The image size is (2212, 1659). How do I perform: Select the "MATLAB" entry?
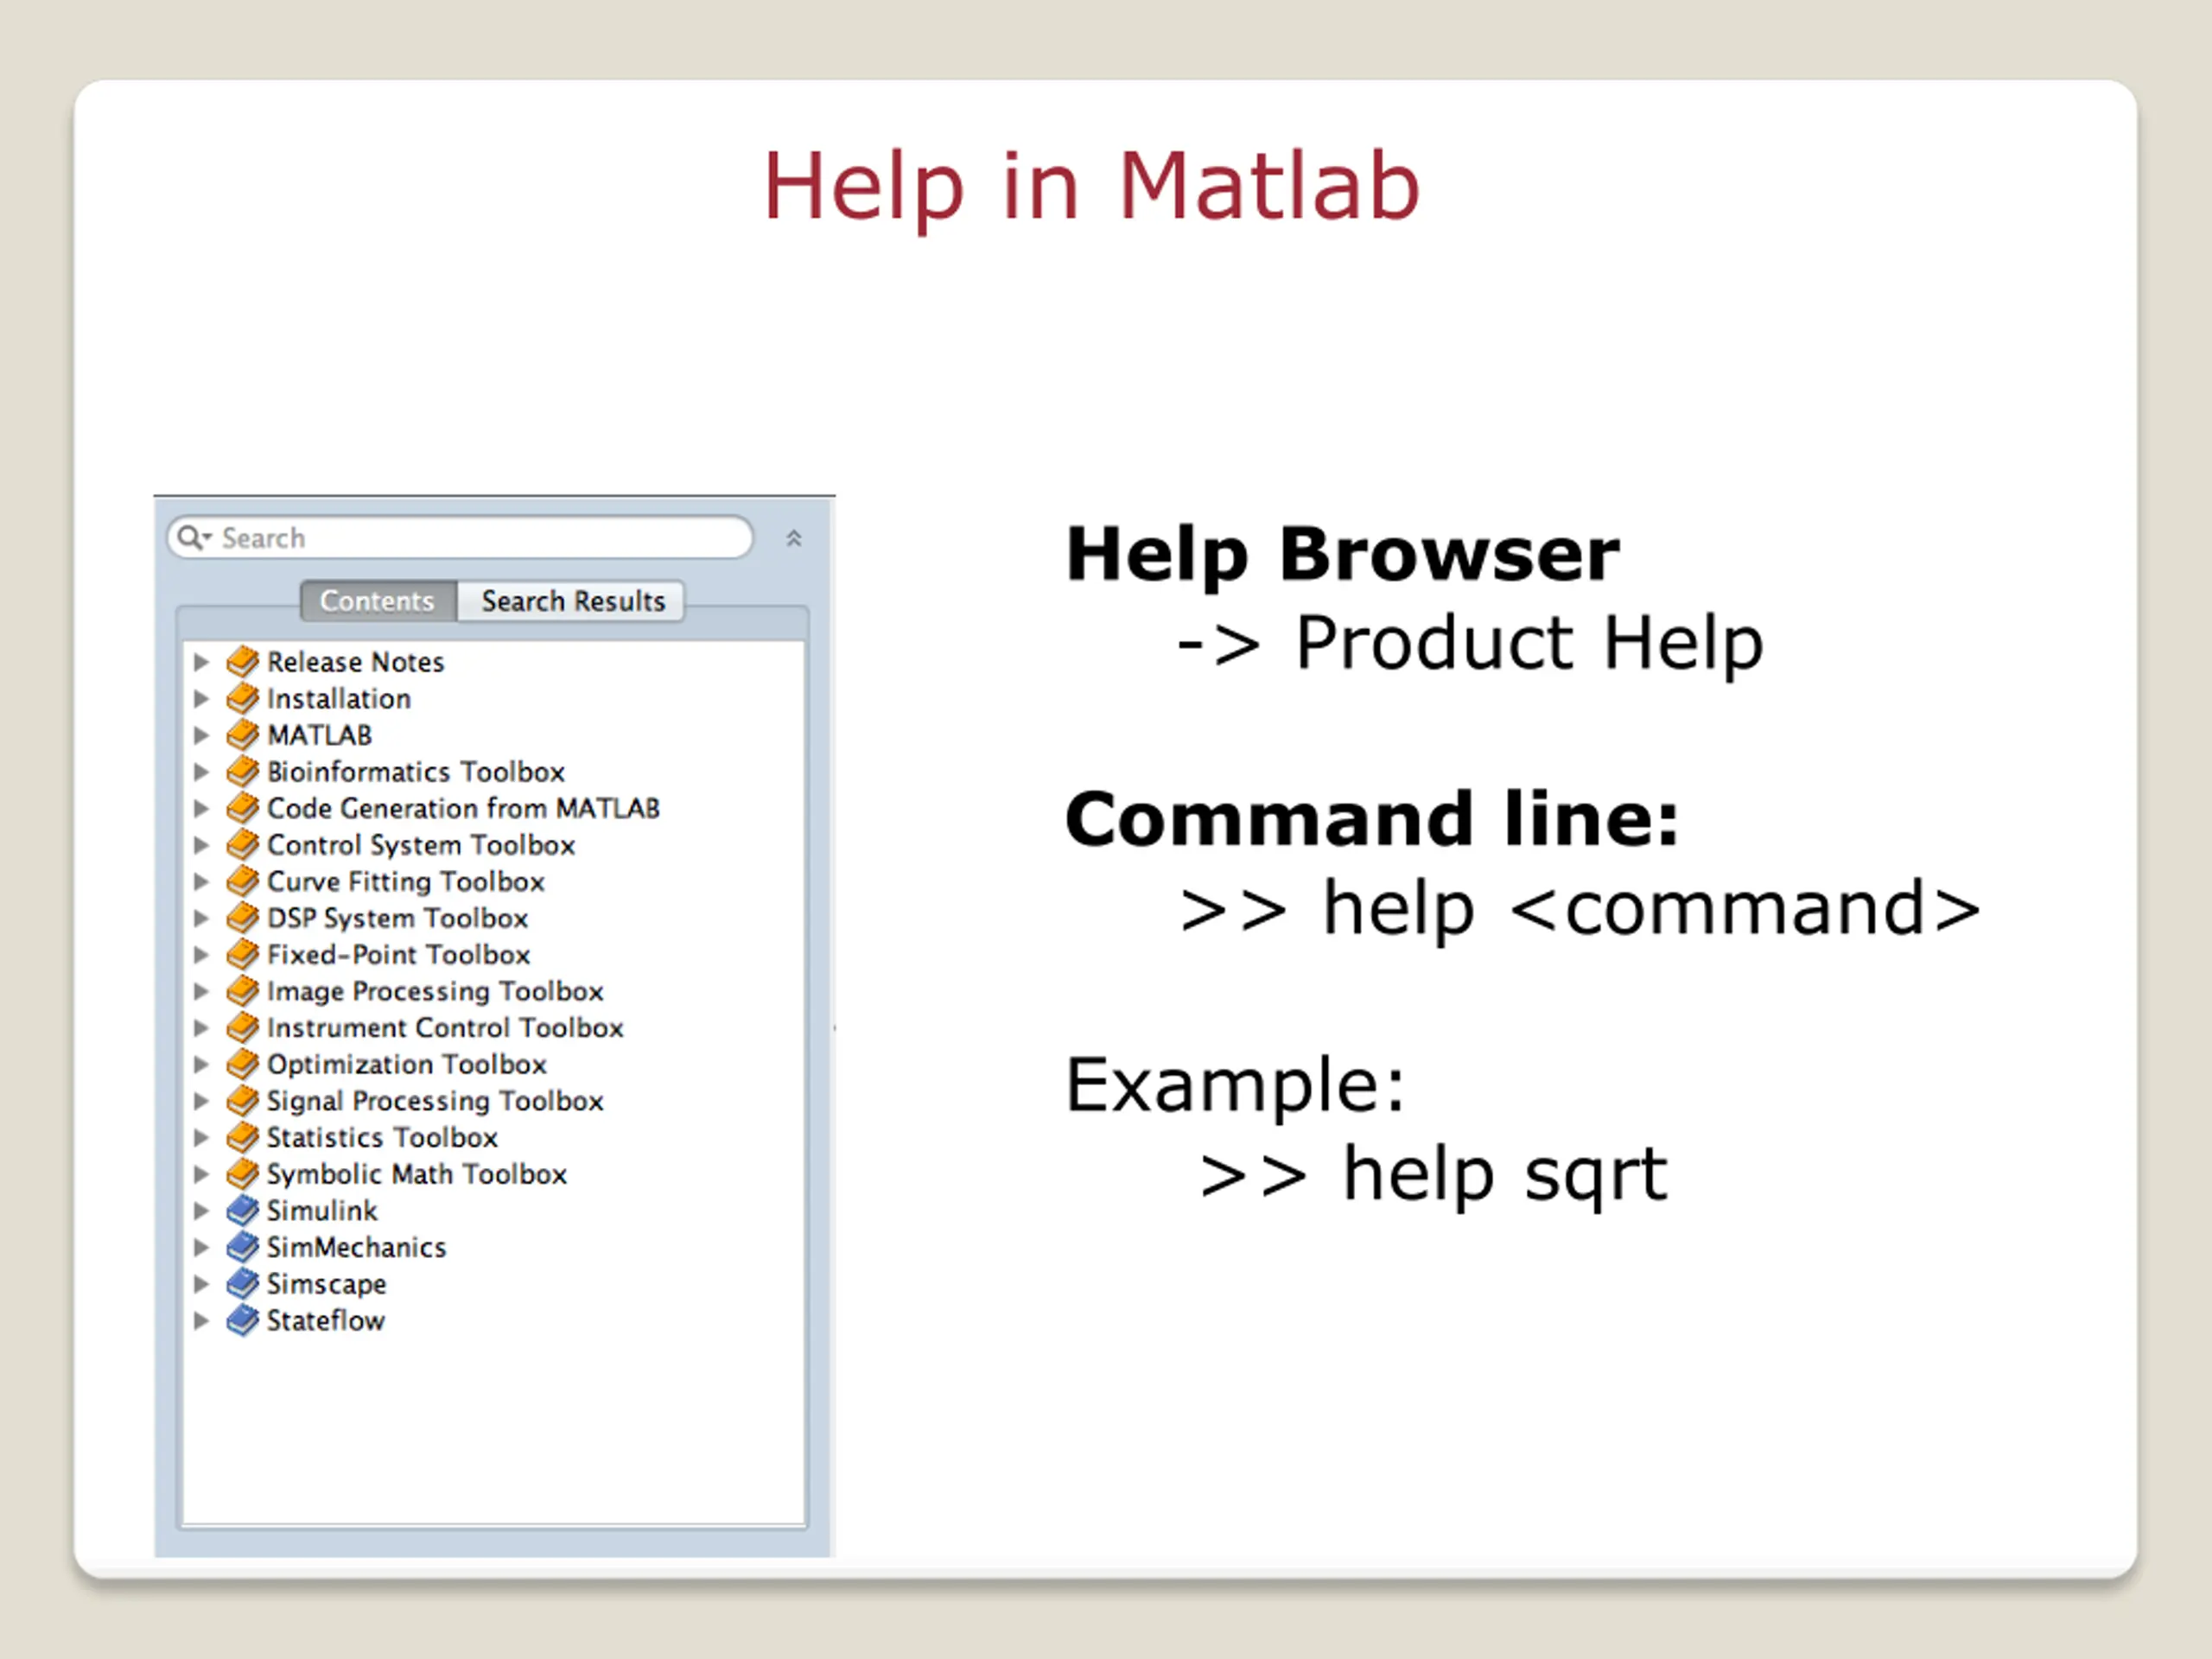point(320,735)
